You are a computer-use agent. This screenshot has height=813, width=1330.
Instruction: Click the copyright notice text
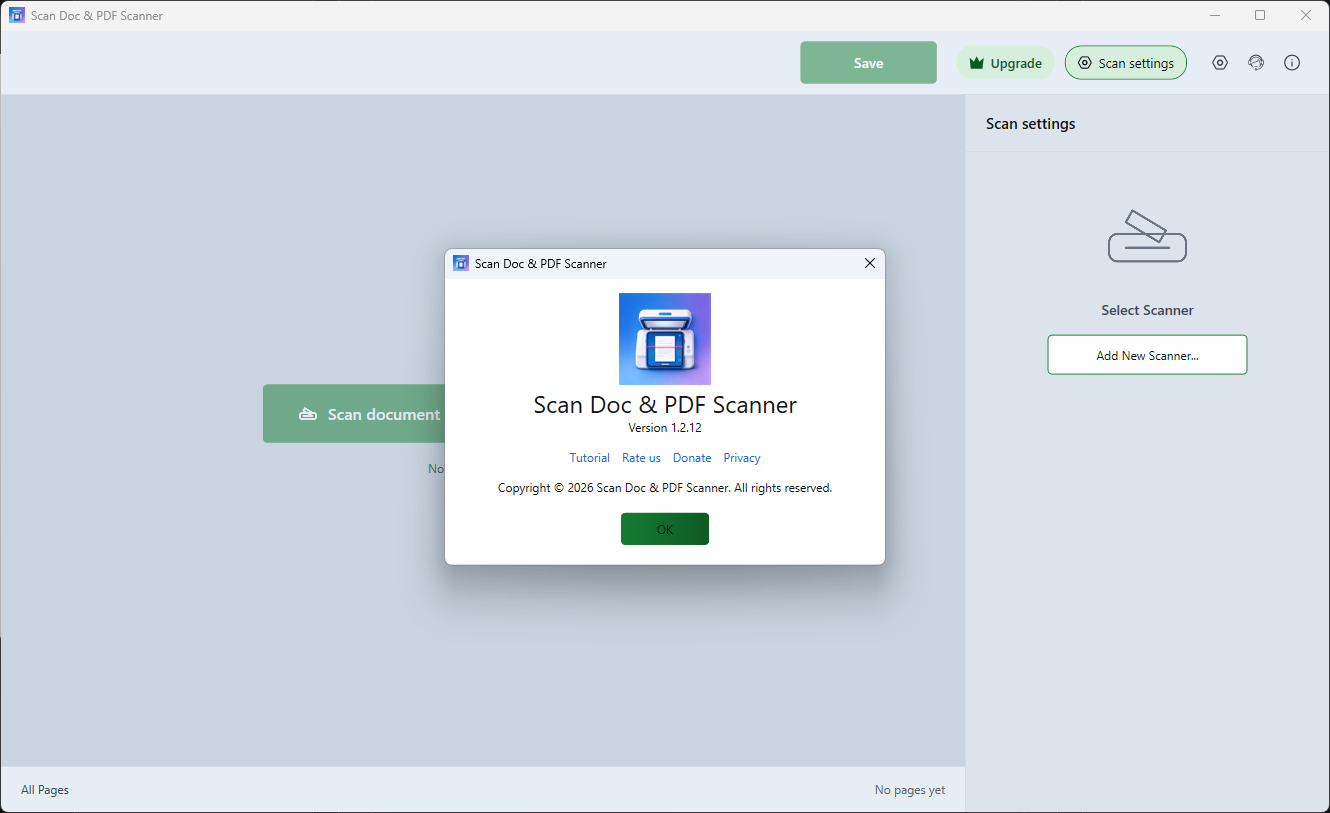665,488
